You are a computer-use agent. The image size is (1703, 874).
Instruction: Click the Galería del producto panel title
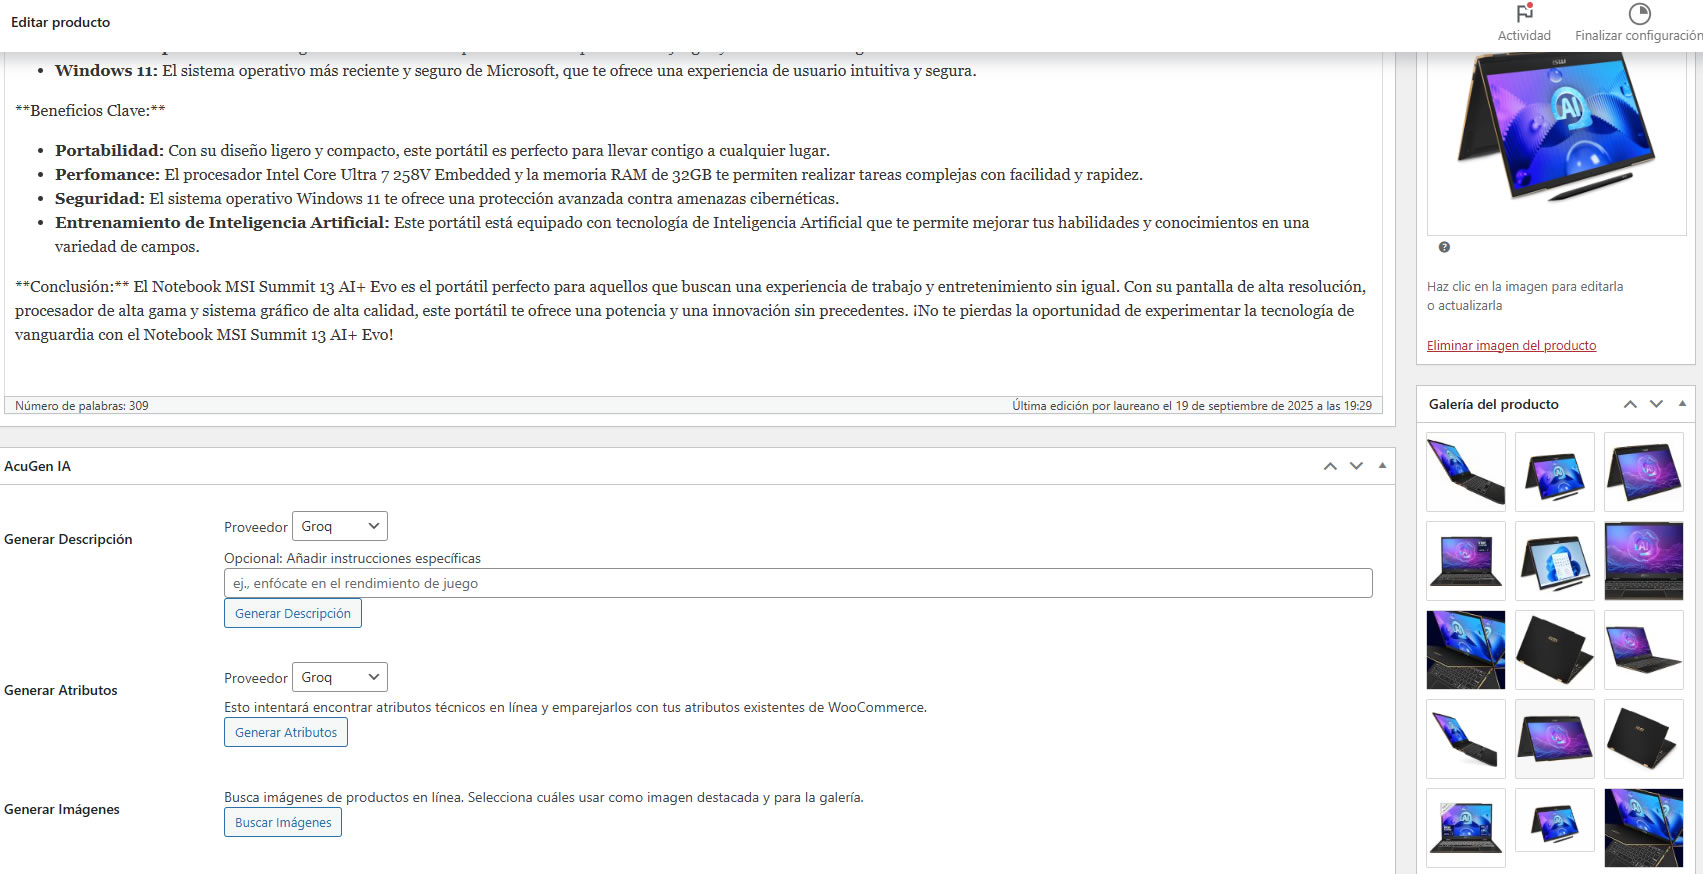[x=1494, y=404]
